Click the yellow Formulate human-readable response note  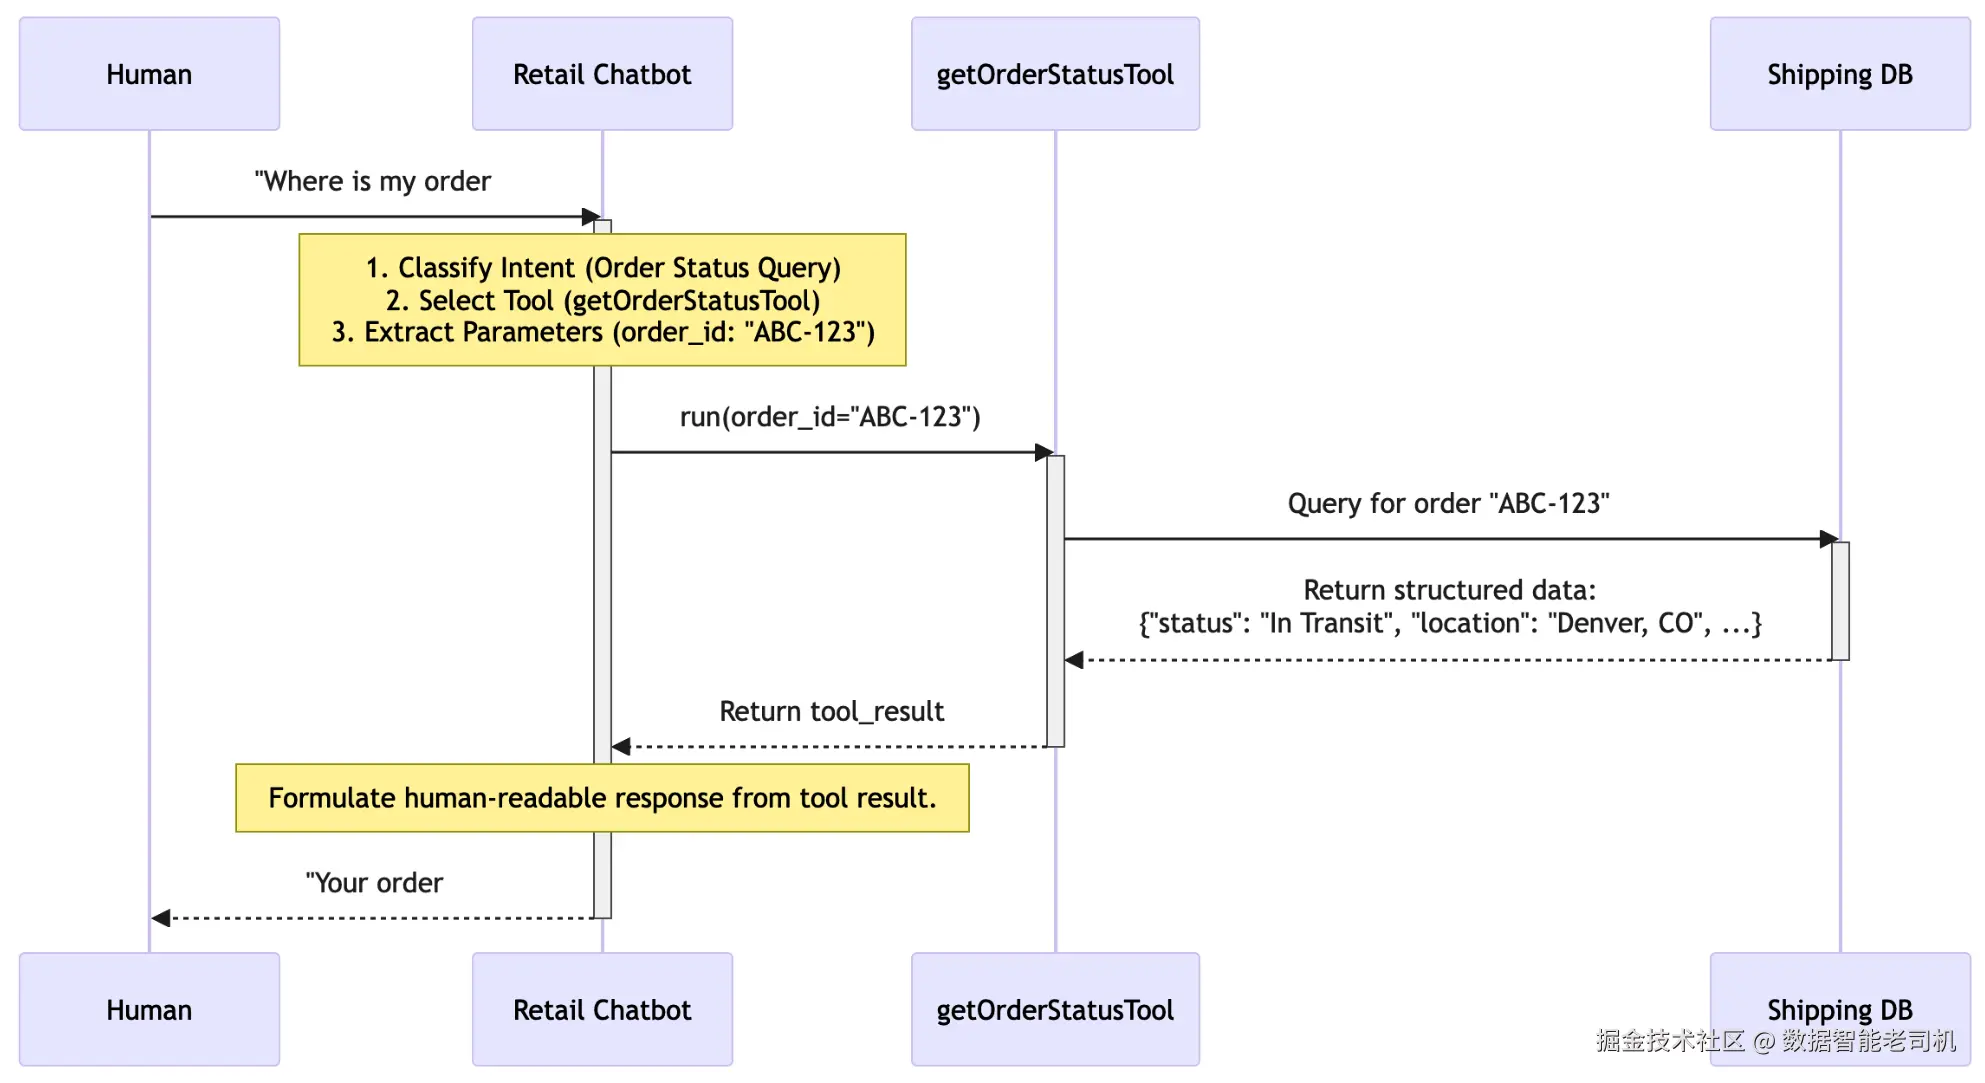pyautogui.click(x=602, y=798)
